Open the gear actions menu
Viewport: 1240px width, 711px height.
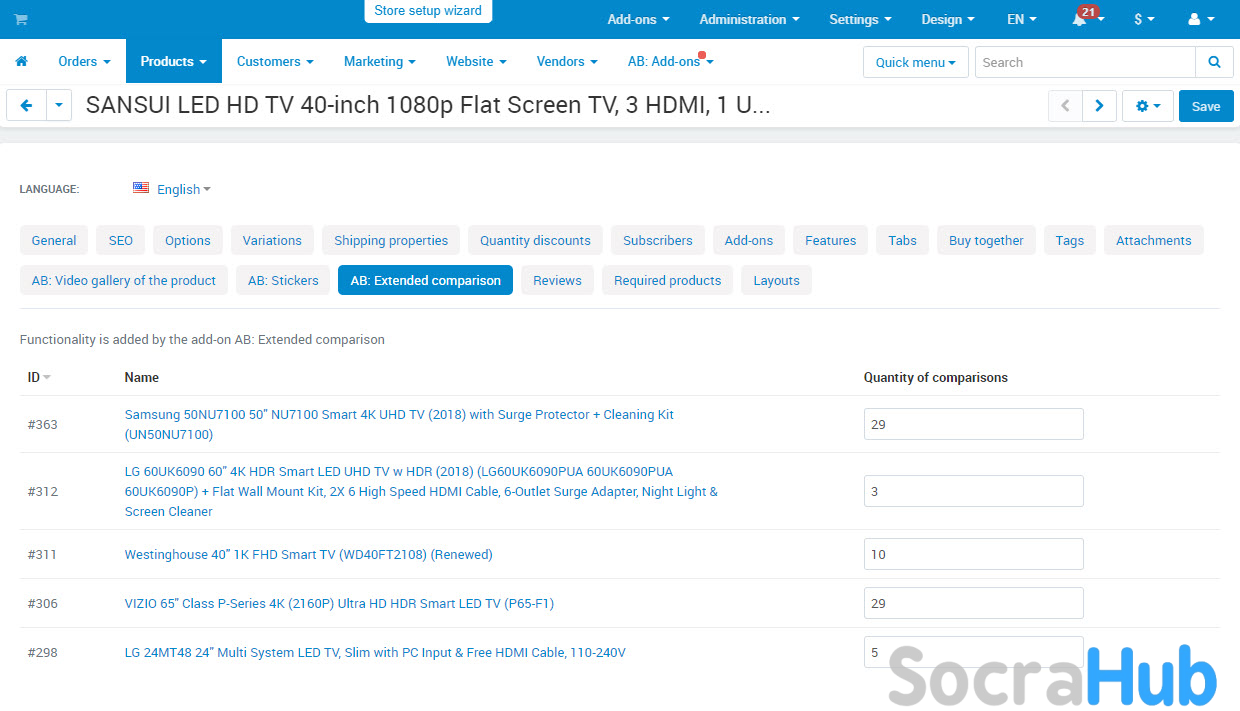(x=1148, y=106)
